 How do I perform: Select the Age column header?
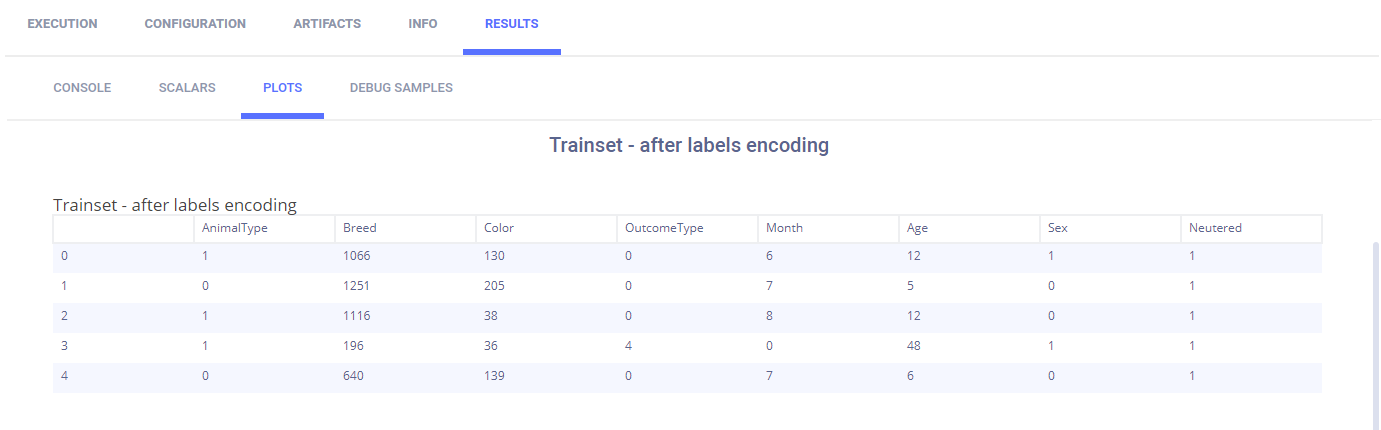(917, 228)
